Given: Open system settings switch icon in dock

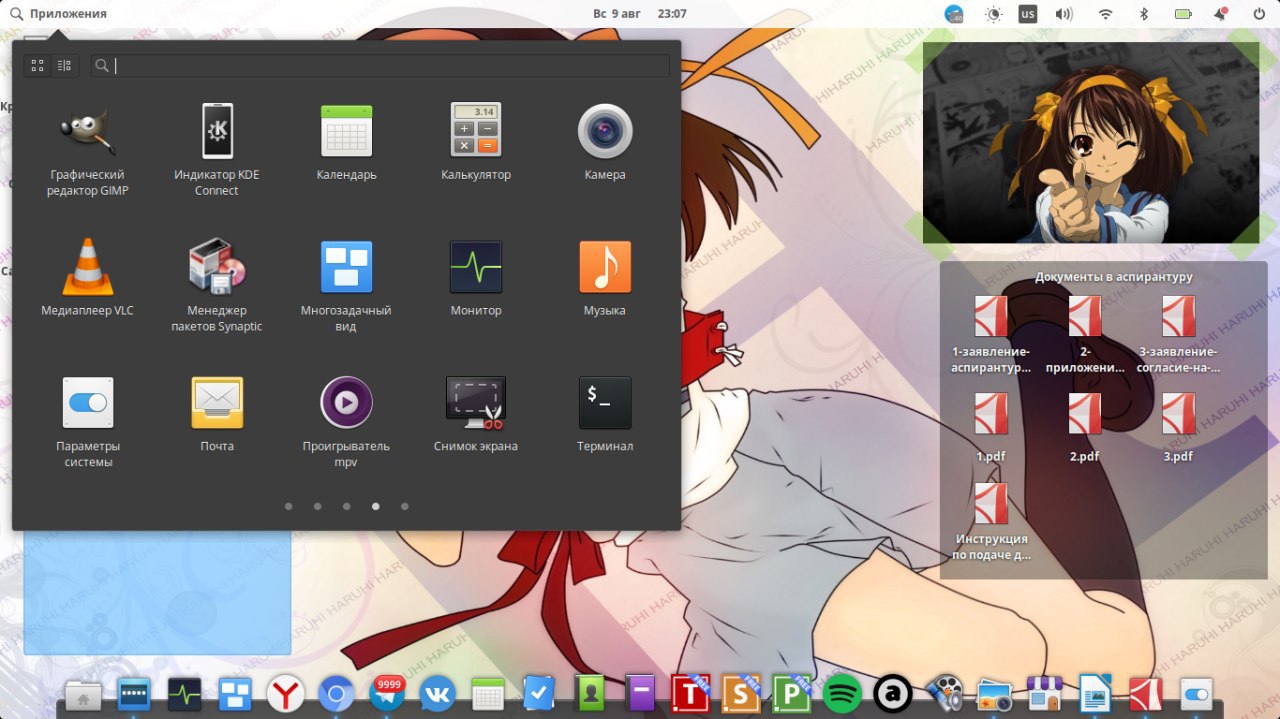Looking at the screenshot, I should (1197, 693).
